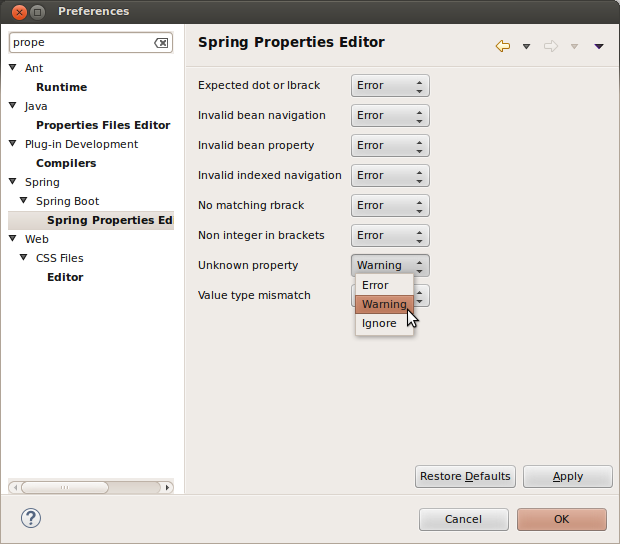Select Compilers under Plug-in Development
The height and width of the screenshot is (544, 620).
pyautogui.click(x=66, y=163)
